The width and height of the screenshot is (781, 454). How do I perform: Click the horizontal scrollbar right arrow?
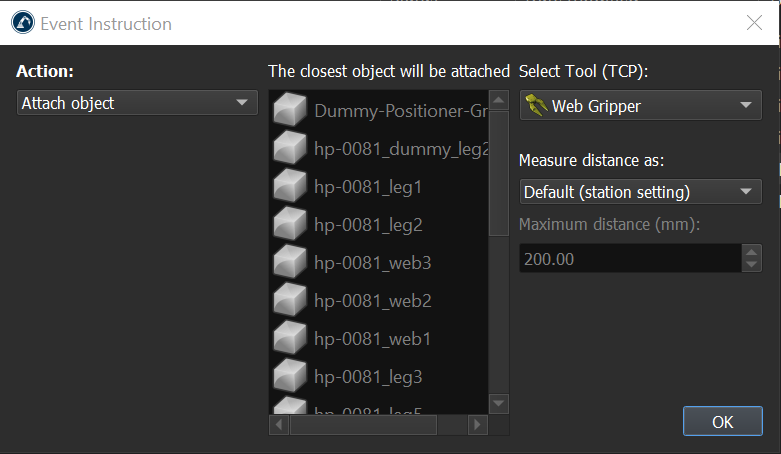coord(478,425)
